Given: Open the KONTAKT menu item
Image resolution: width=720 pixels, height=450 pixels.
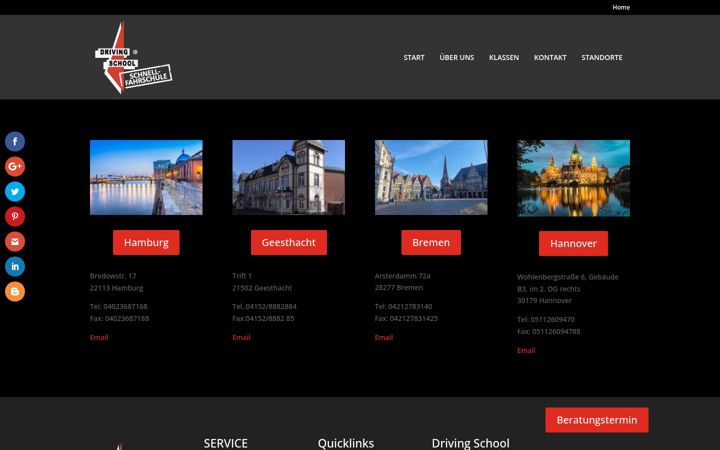Looking at the screenshot, I should [550, 57].
